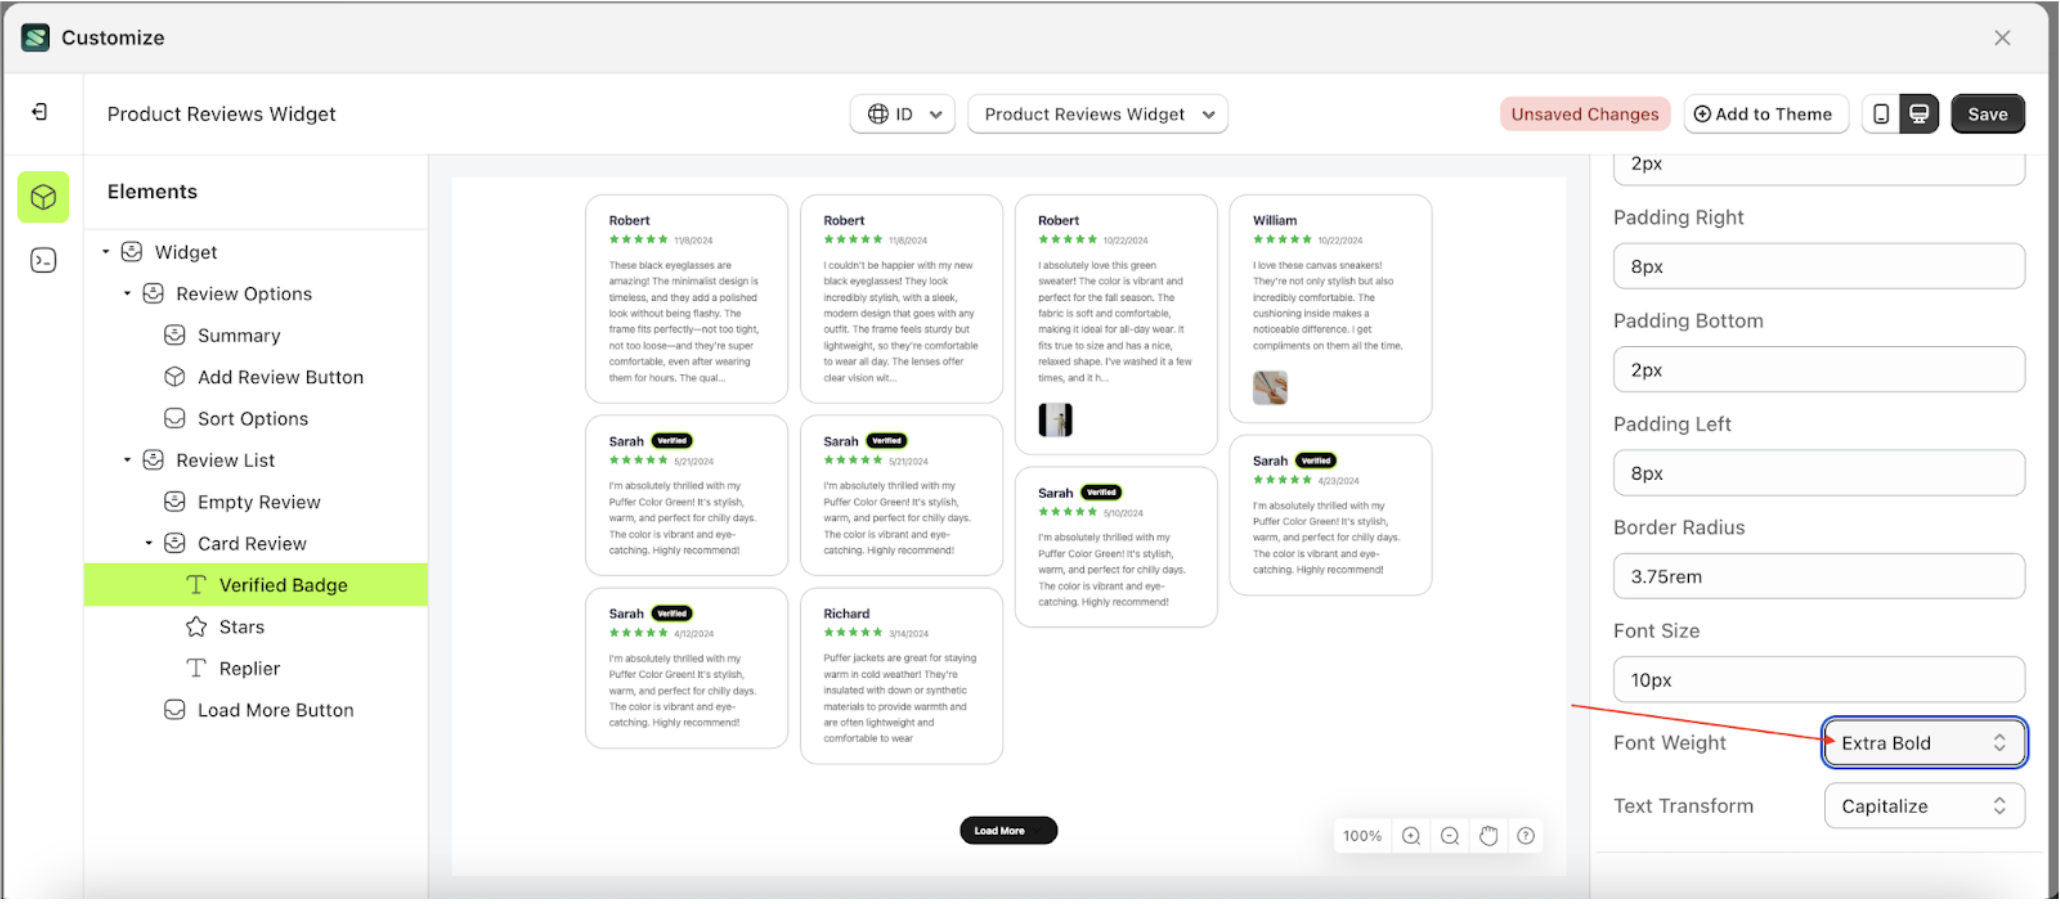Open help via the question mark icon
The height and width of the screenshot is (904, 2060).
tap(1525, 835)
